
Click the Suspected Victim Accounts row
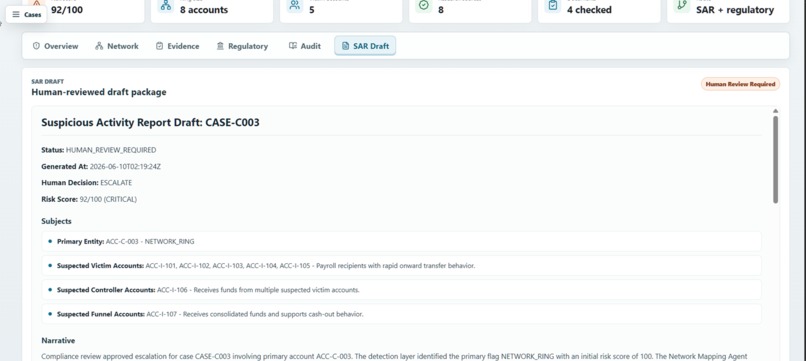pos(401,266)
